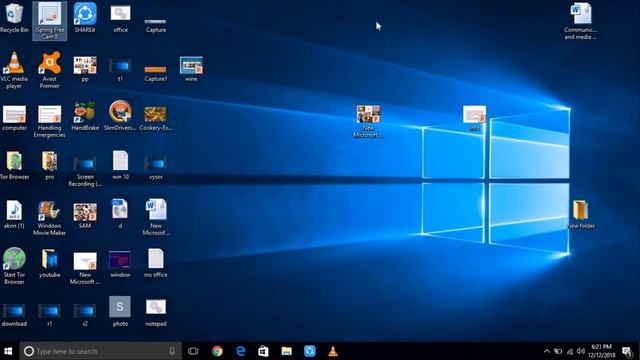The height and width of the screenshot is (360, 640).
Task: Launch Google Chrome from the taskbar
Action: pyautogui.click(x=217, y=351)
